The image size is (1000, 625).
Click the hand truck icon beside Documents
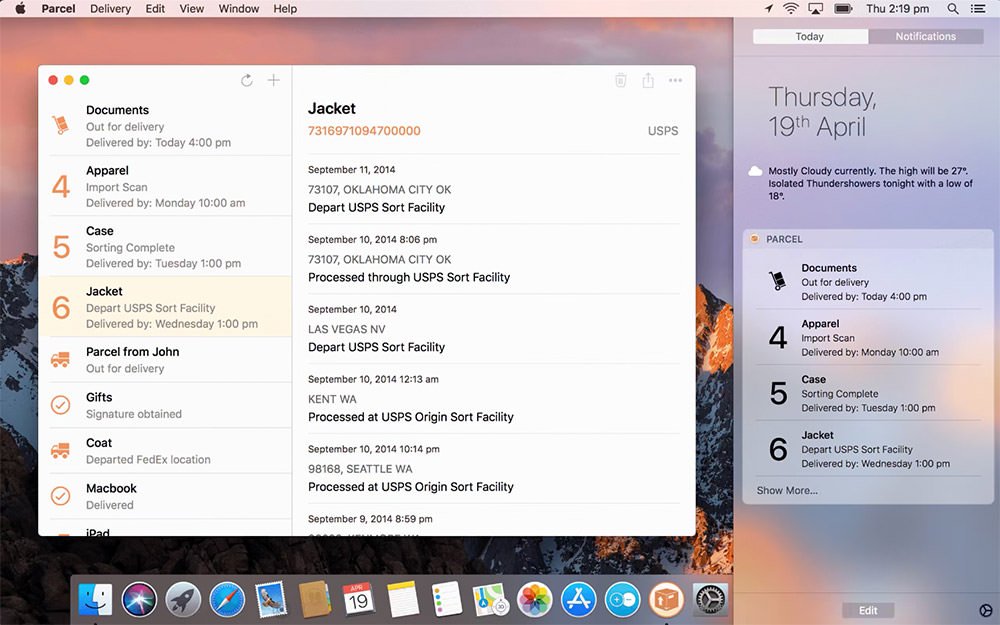click(61, 125)
